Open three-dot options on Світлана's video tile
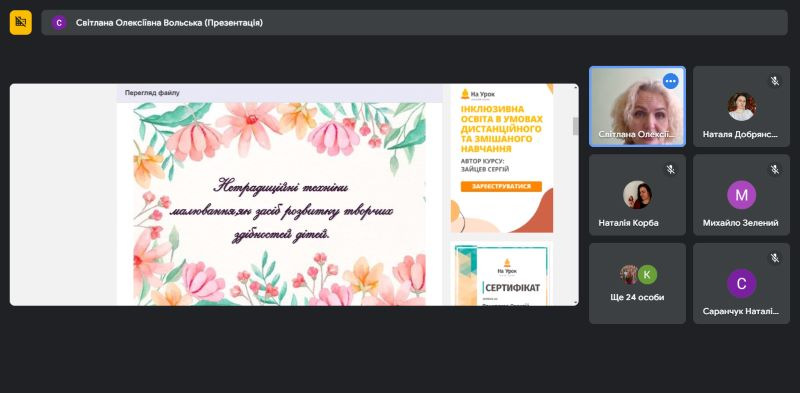 [x=670, y=81]
